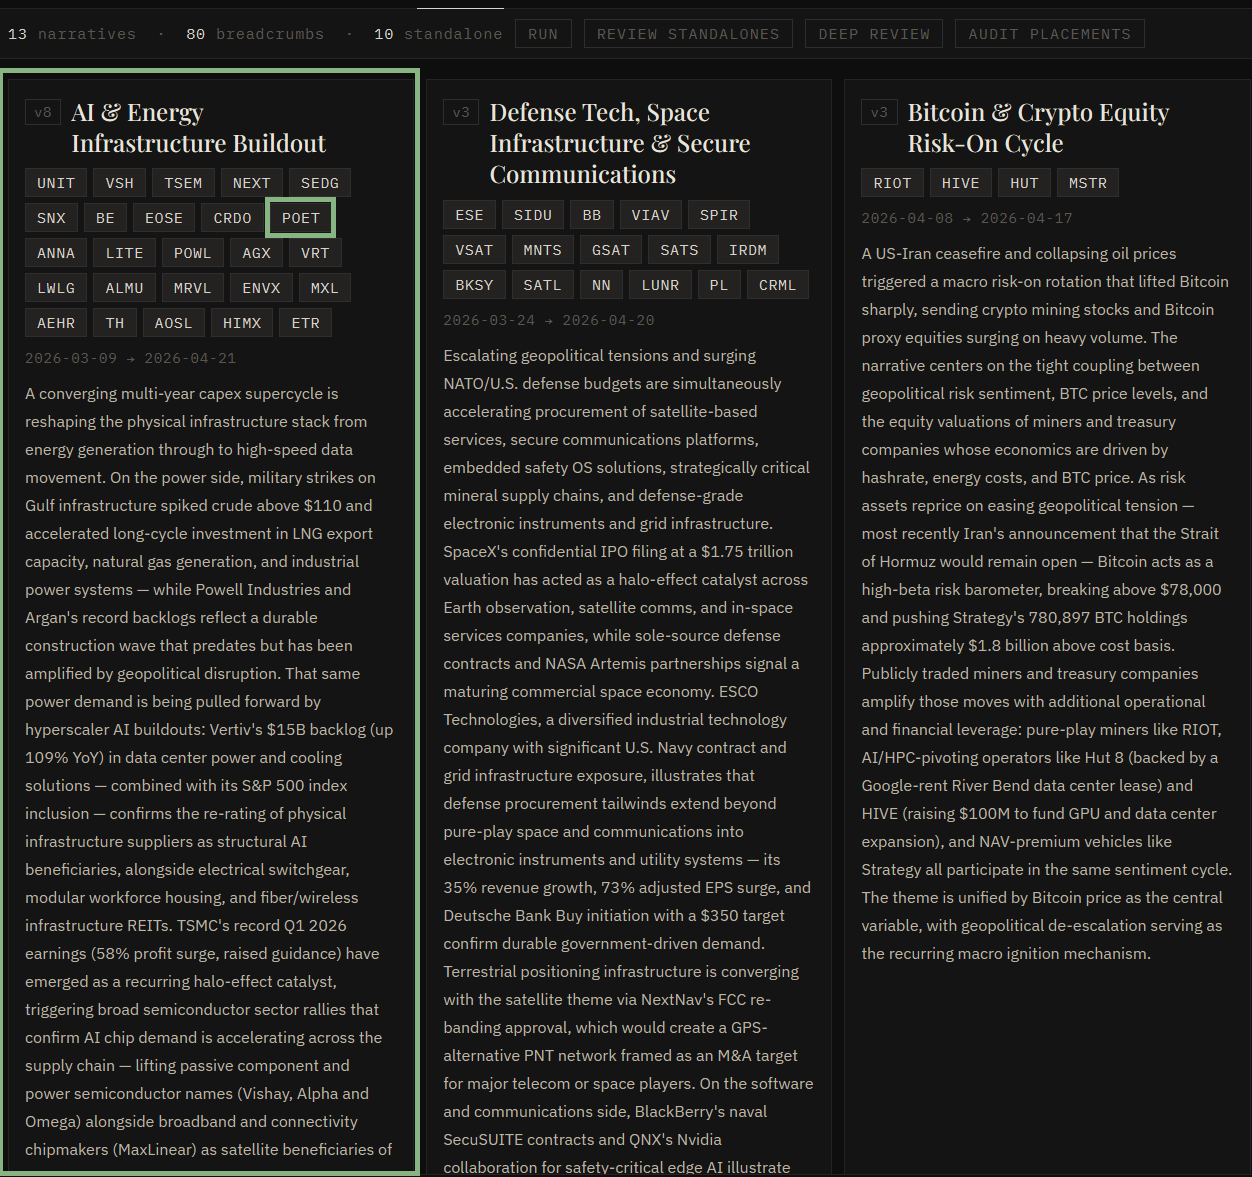Click the v3 badge on Bitcoin card
This screenshot has width=1252, height=1177.
tap(879, 112)
